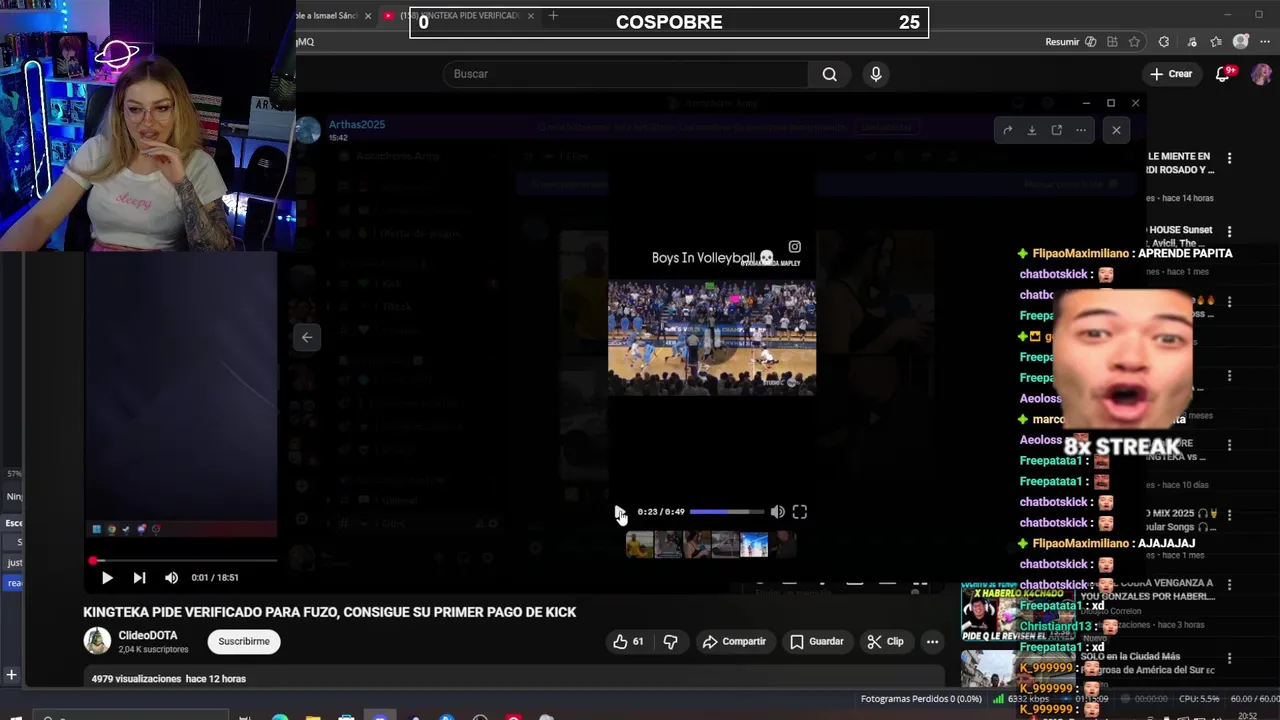Skip to next YouTube video

(139, 578)
